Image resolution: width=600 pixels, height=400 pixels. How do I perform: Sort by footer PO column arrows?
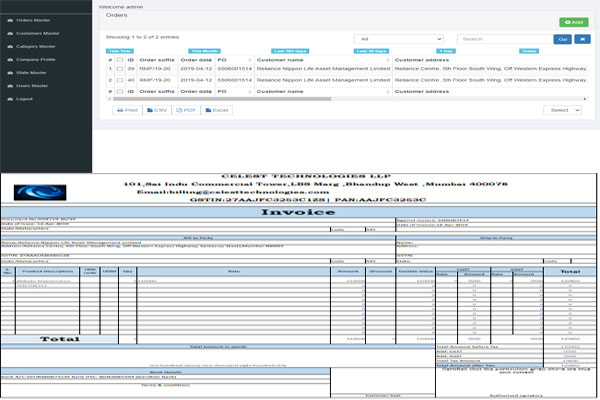pyautogui.click(x=250, y=92)
